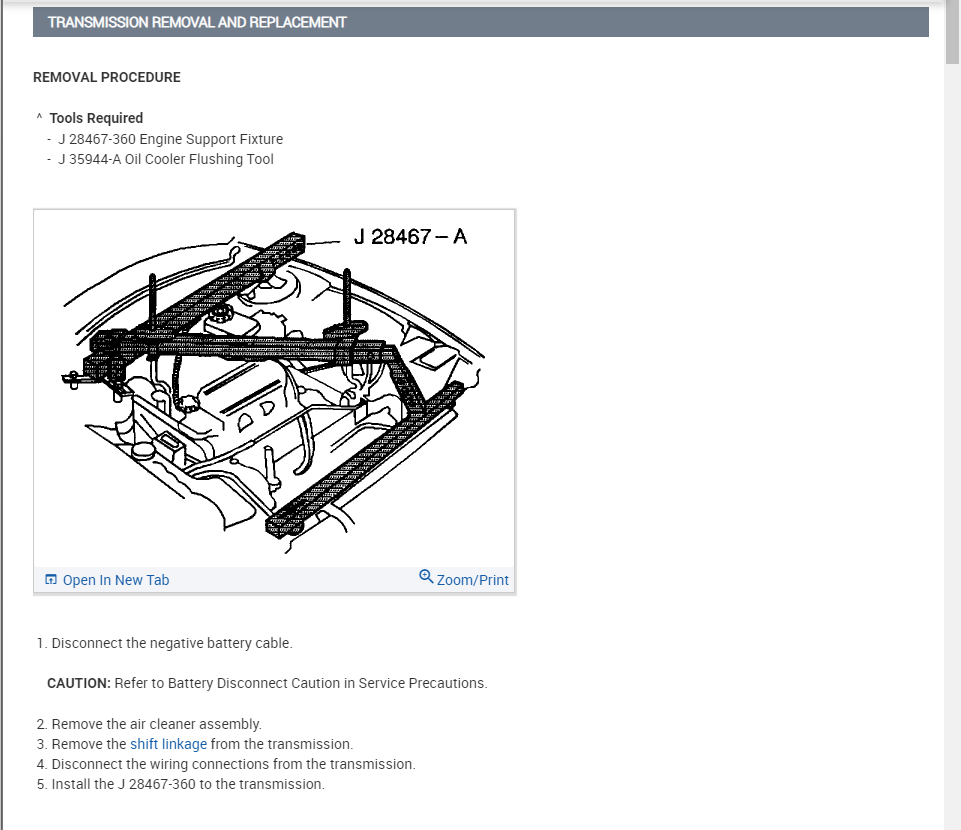Select step 2 Remove the air cleaner assembly

click(x=149, y=724)
